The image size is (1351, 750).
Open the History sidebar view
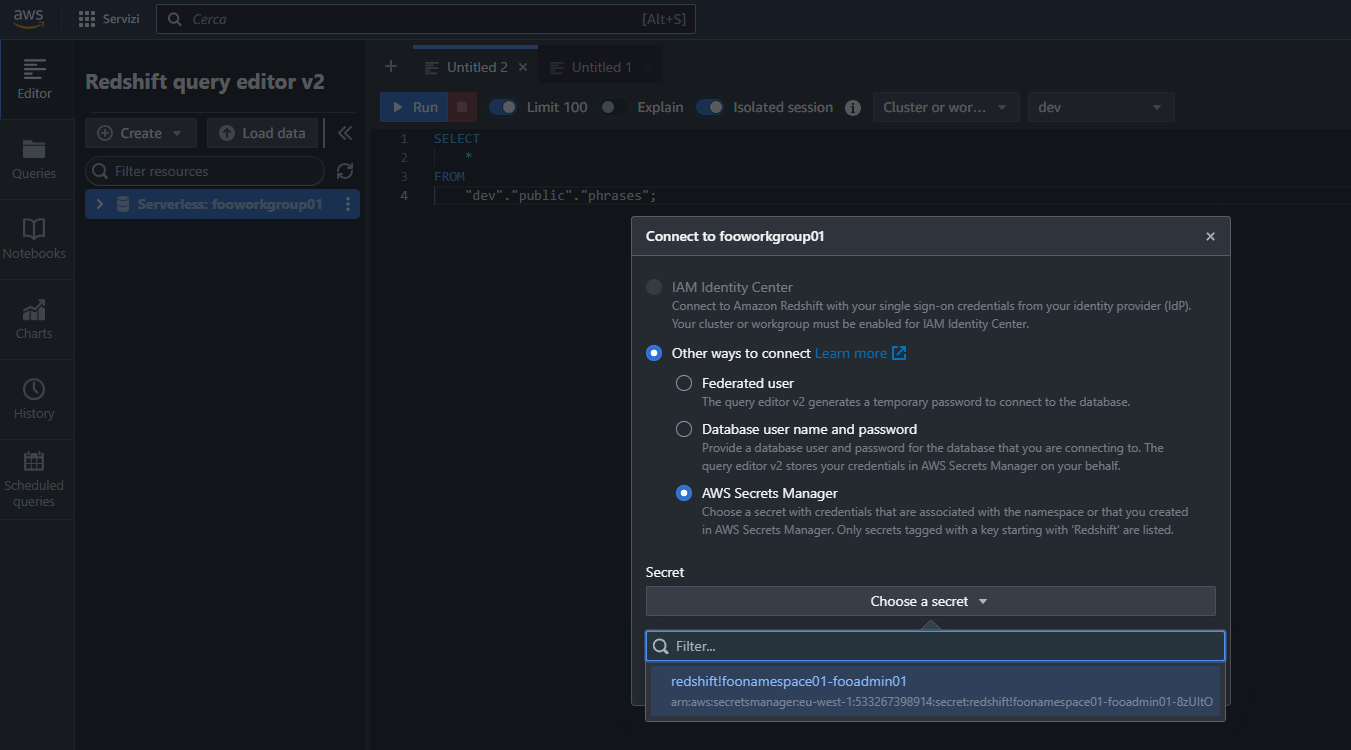pyautogui.click(x=35, y=400)
